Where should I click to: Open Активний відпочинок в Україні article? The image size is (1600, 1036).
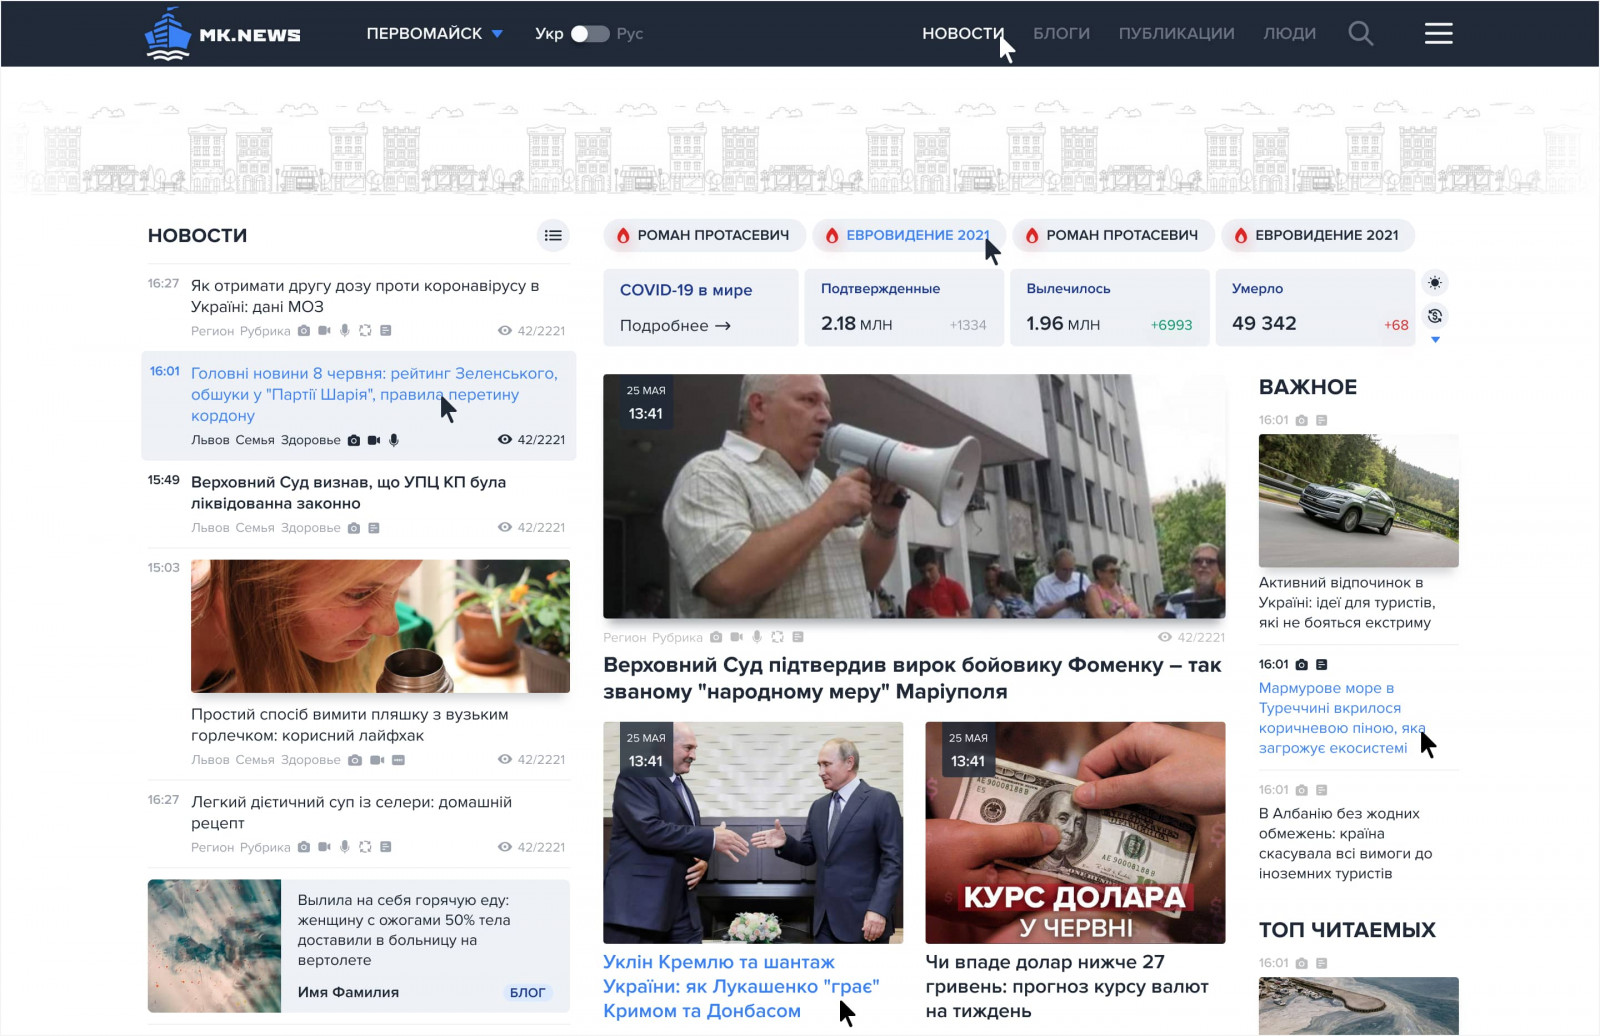[1347, 602]
